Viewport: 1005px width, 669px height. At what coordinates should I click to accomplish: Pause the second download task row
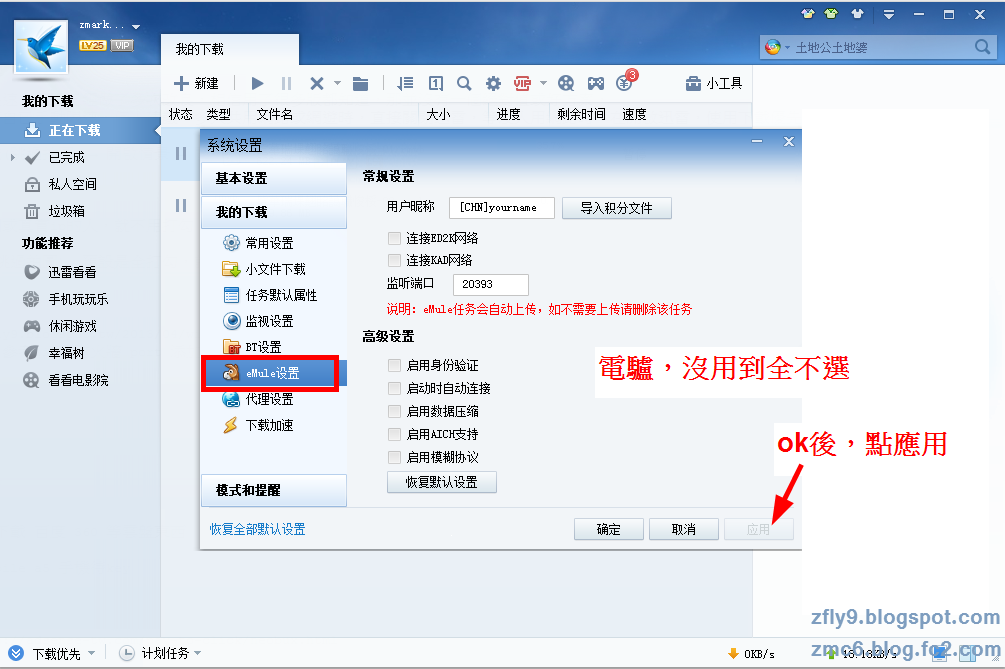(x=181, y=205)
